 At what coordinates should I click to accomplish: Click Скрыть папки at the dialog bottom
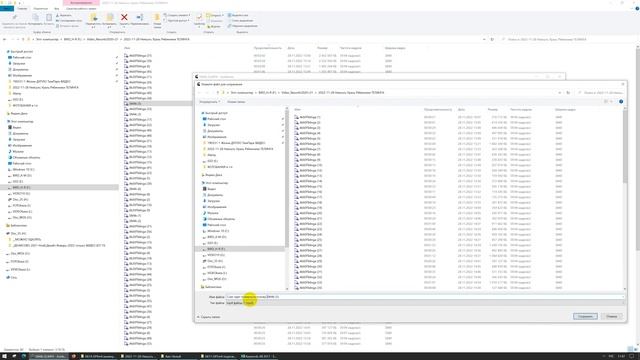click(210, 317)
